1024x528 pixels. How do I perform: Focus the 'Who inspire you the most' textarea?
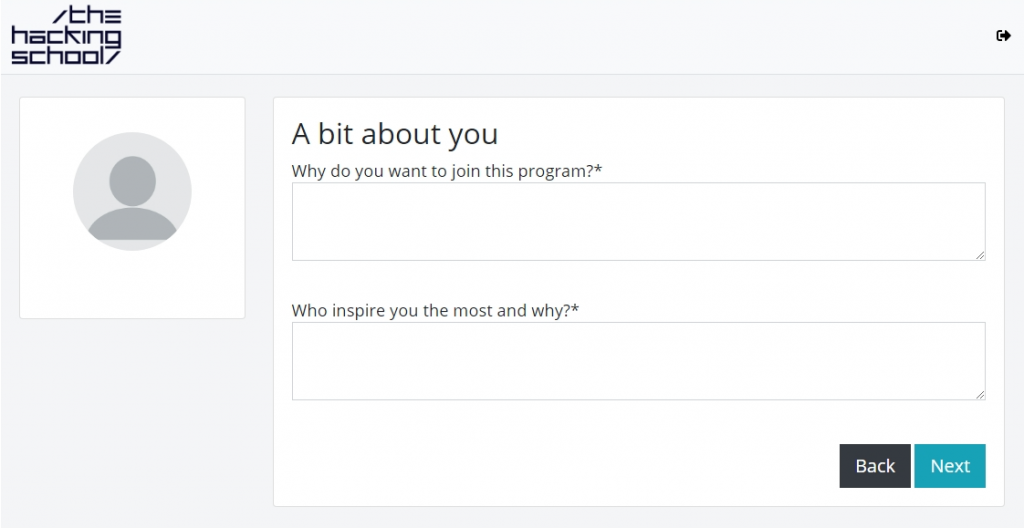638,361
